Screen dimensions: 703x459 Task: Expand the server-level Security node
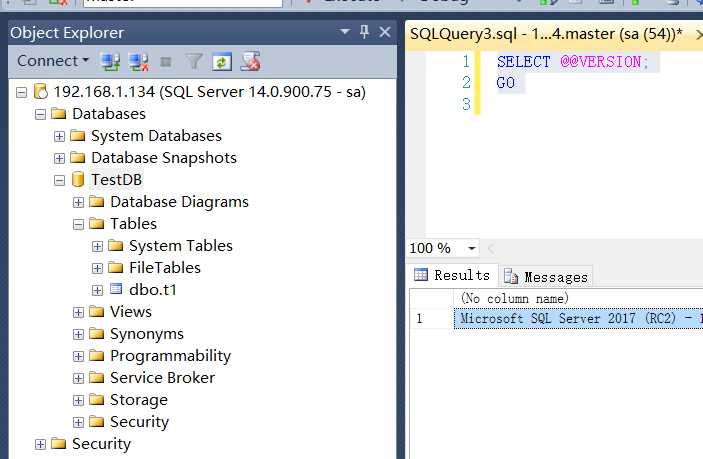pyautogui.click(x=40, y=444)
